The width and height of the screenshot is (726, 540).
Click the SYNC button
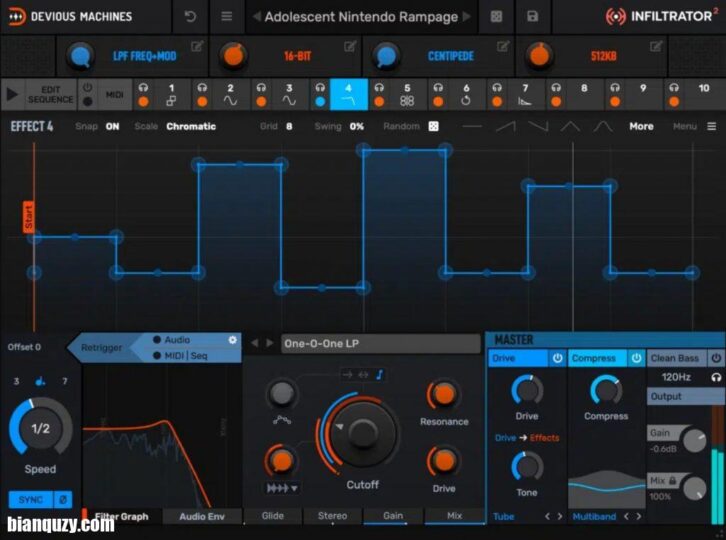pos(31,499)
